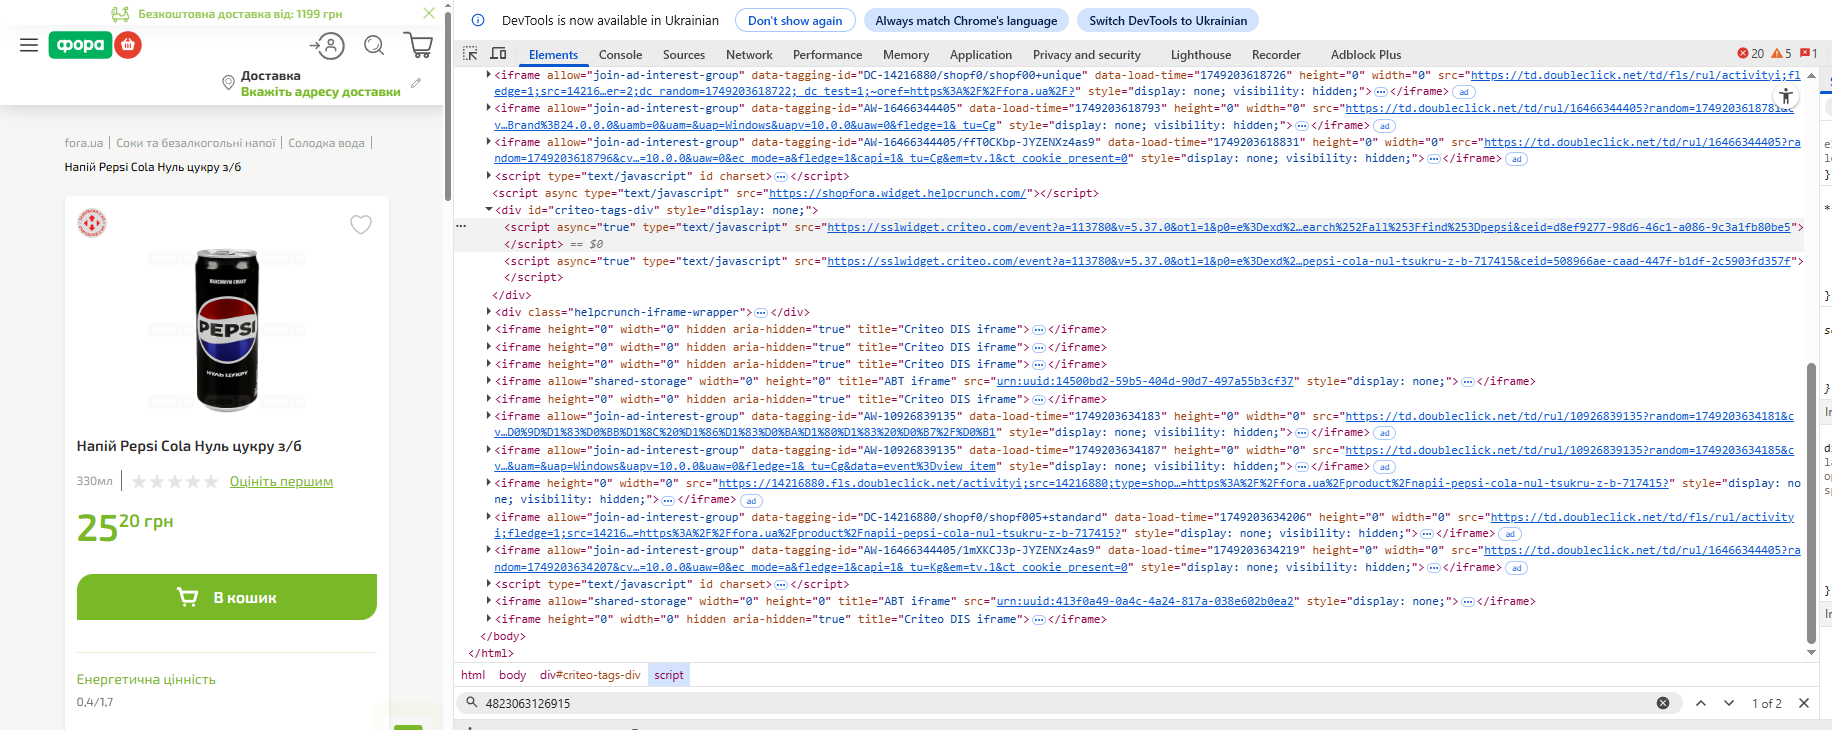1832x730 pixels.
Task: Expand ABT iframe with uuid 413f0a49
Action: [x=489, y=601]
